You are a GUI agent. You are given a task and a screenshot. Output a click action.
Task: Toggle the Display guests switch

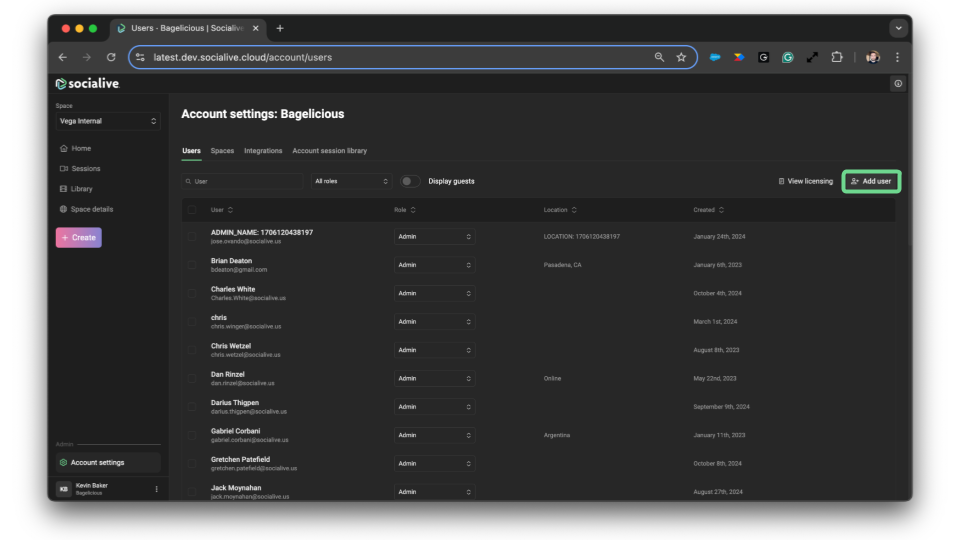[x=410, y=181]
